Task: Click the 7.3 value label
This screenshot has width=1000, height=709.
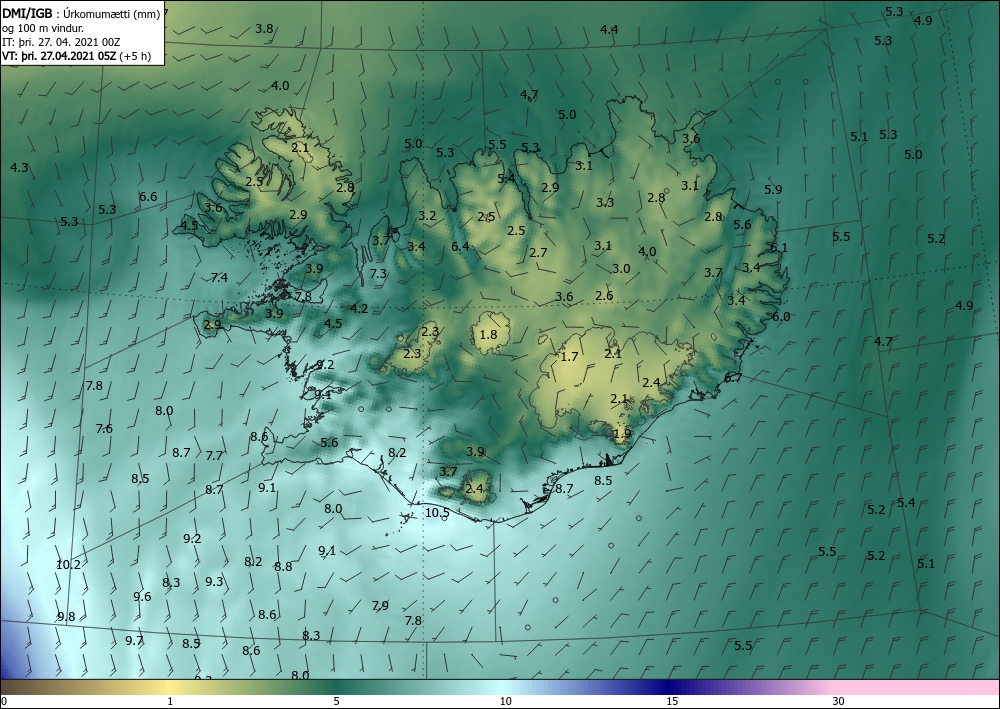Action: [x=378, y=274]
